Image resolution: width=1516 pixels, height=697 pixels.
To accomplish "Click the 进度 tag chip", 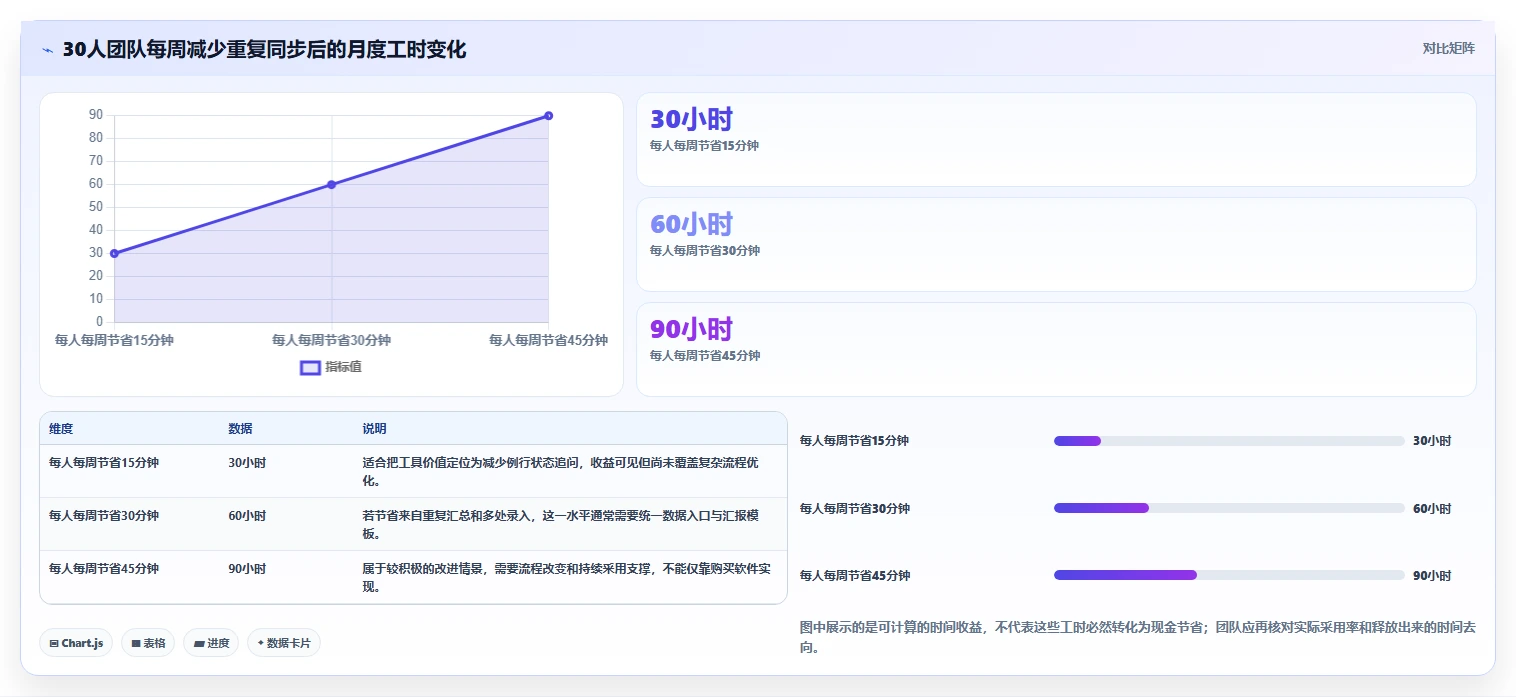I will pos(211,643).
